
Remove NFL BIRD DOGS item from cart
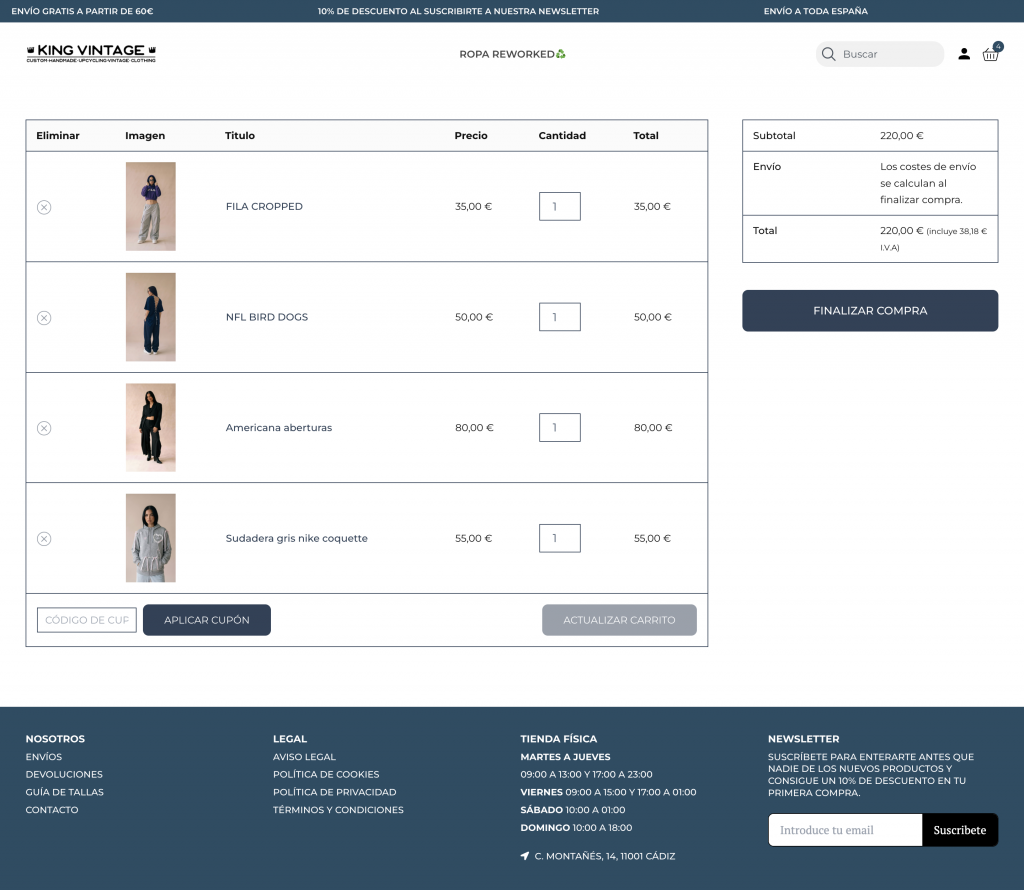point(44,318)
